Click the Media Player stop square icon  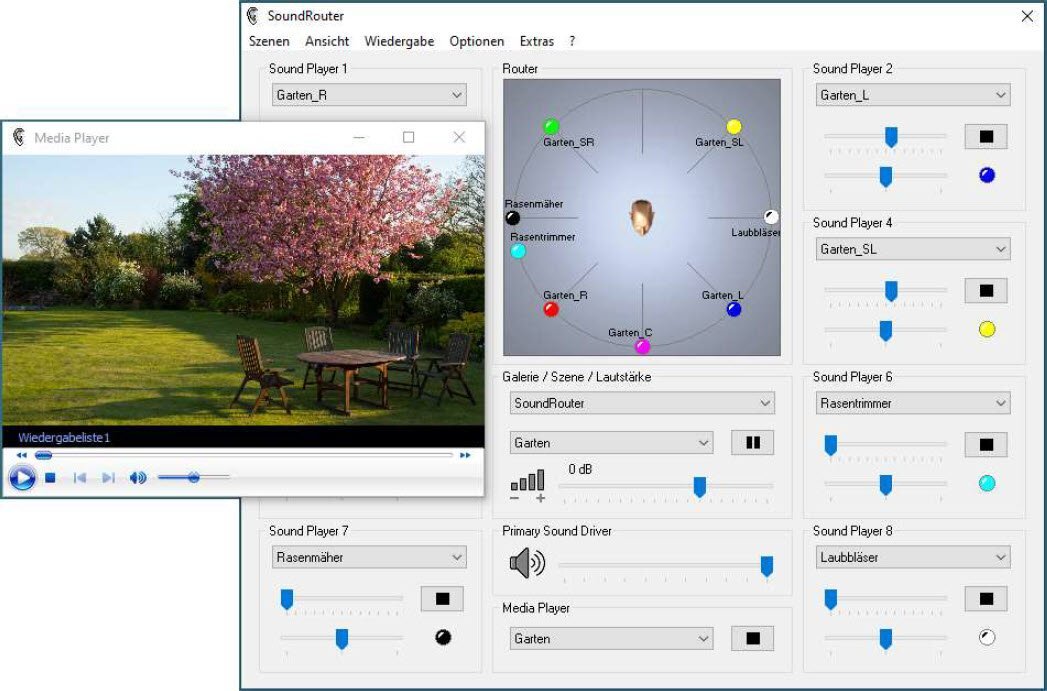50,478
